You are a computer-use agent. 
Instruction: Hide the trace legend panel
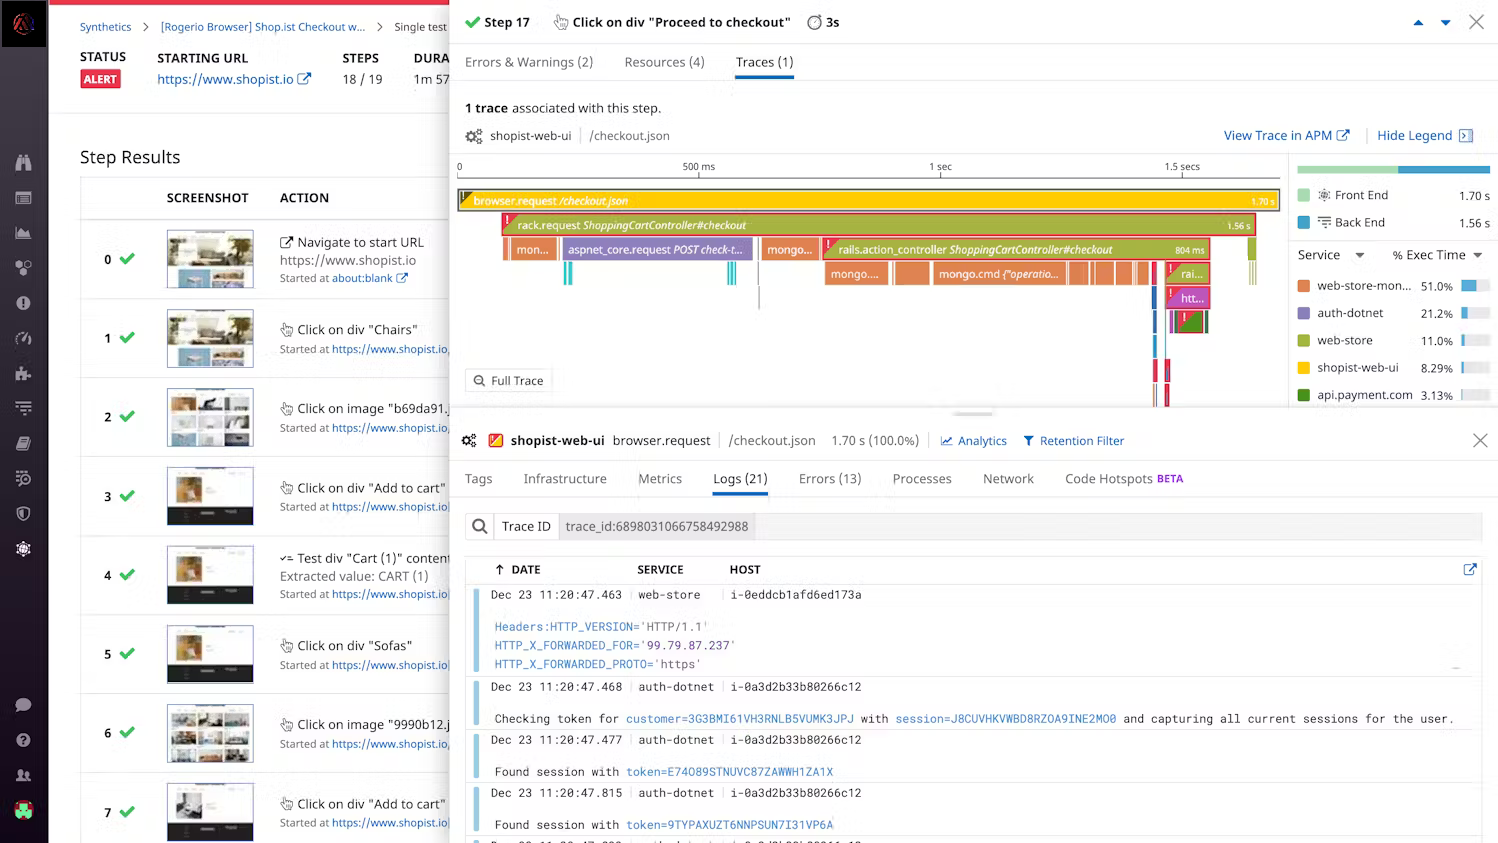[x=1424, y=136]
